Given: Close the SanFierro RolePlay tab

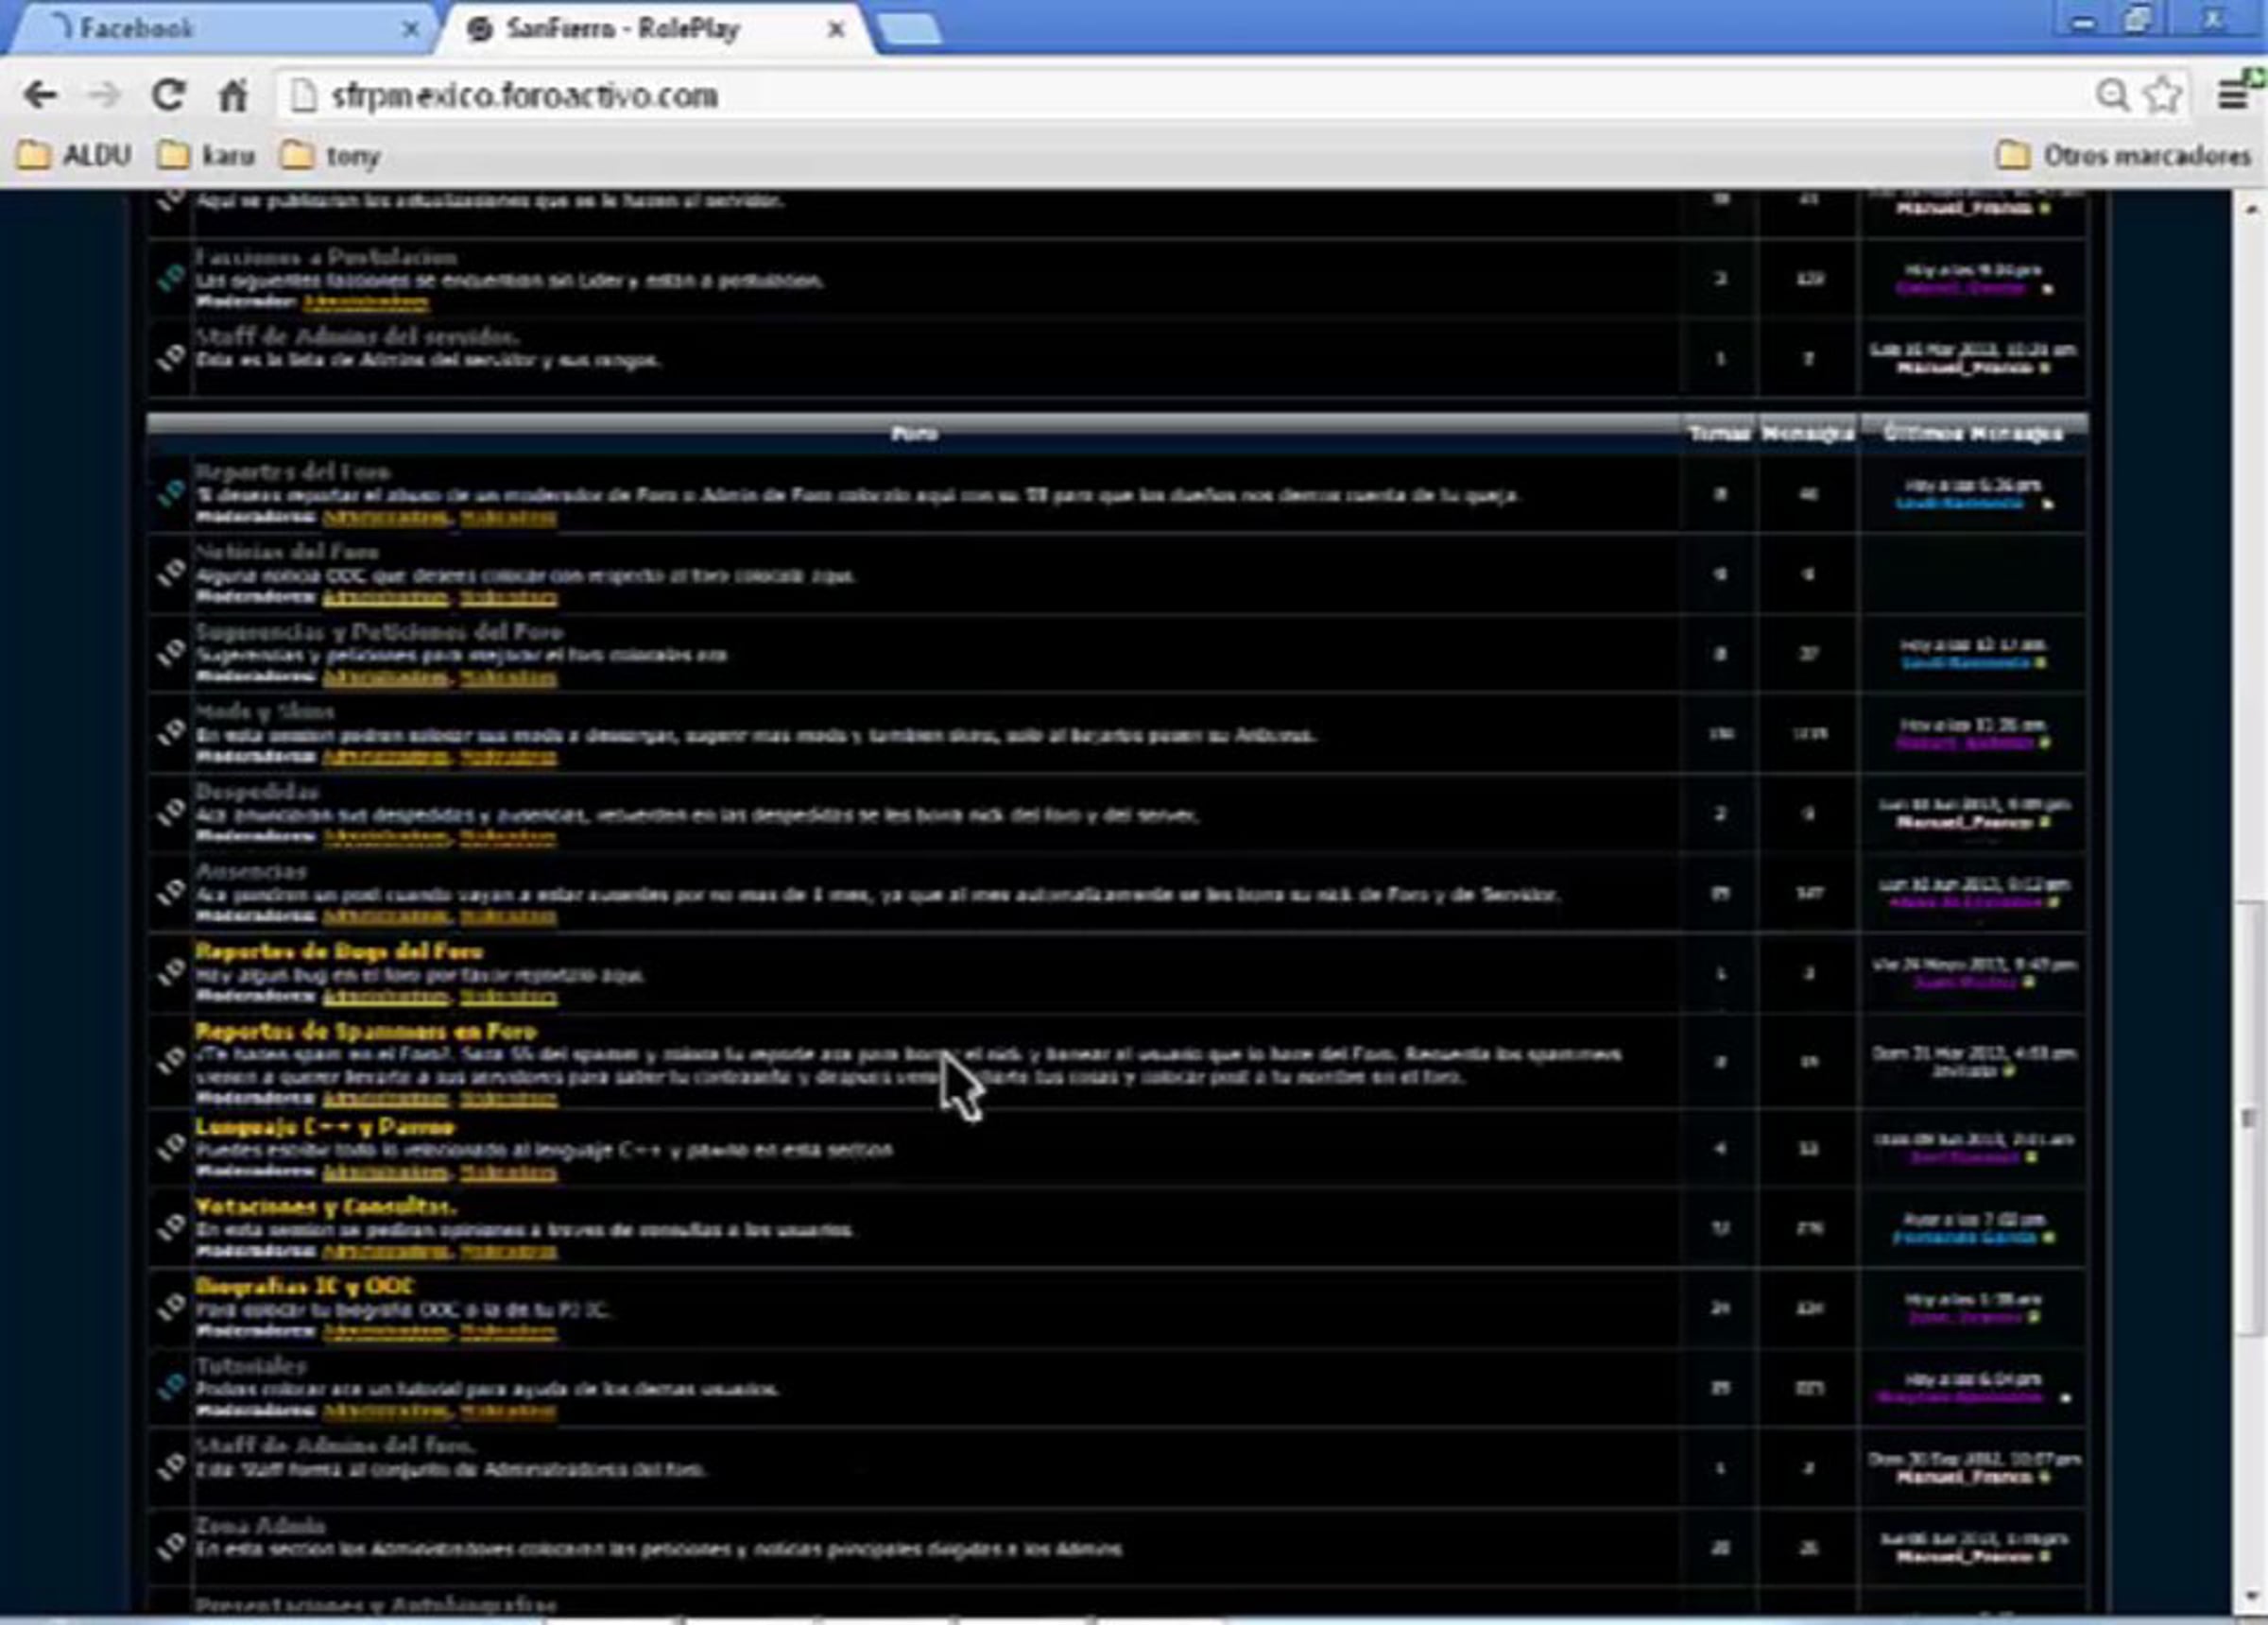Looking at the screenshot, I should [836, 30].
